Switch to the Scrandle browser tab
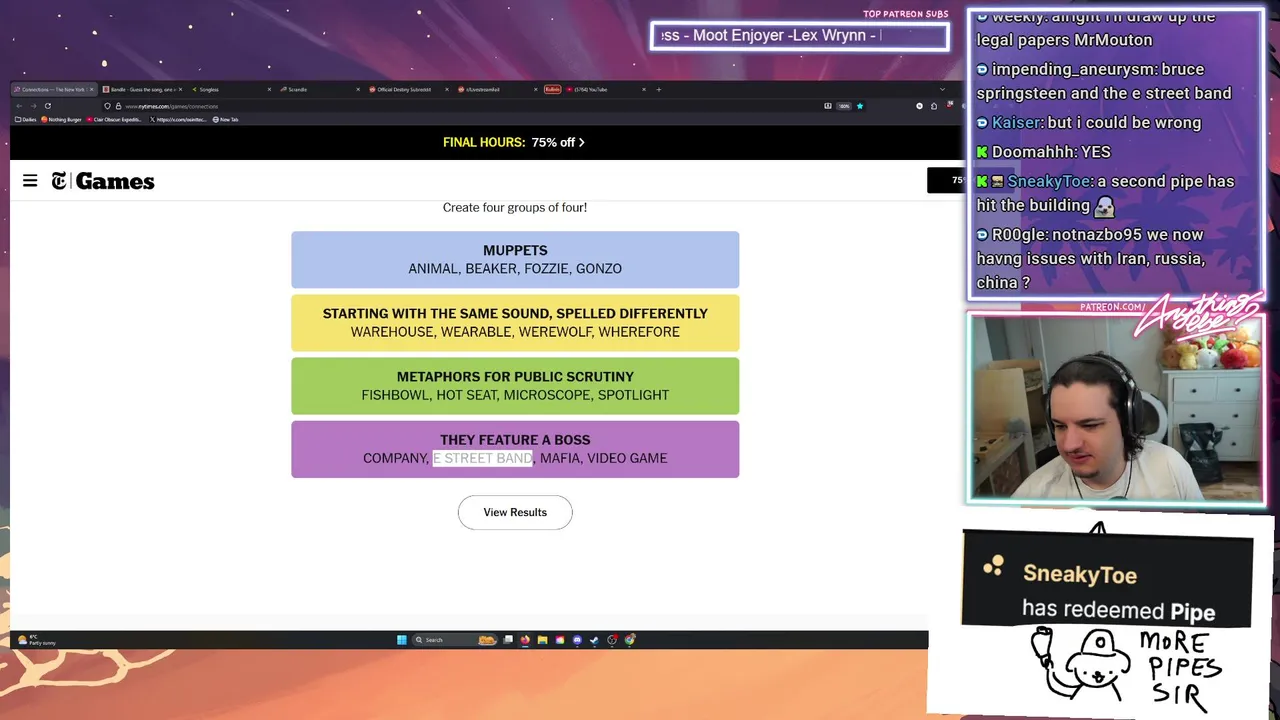This screenshot has width=1280, height=720. coord(320,89)
